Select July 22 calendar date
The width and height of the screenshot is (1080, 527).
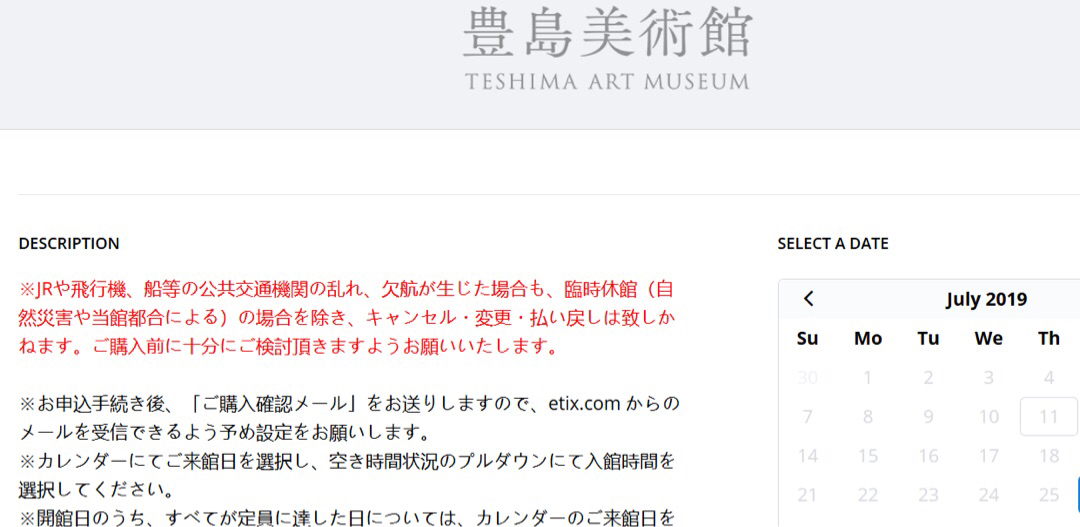point(868,494)
